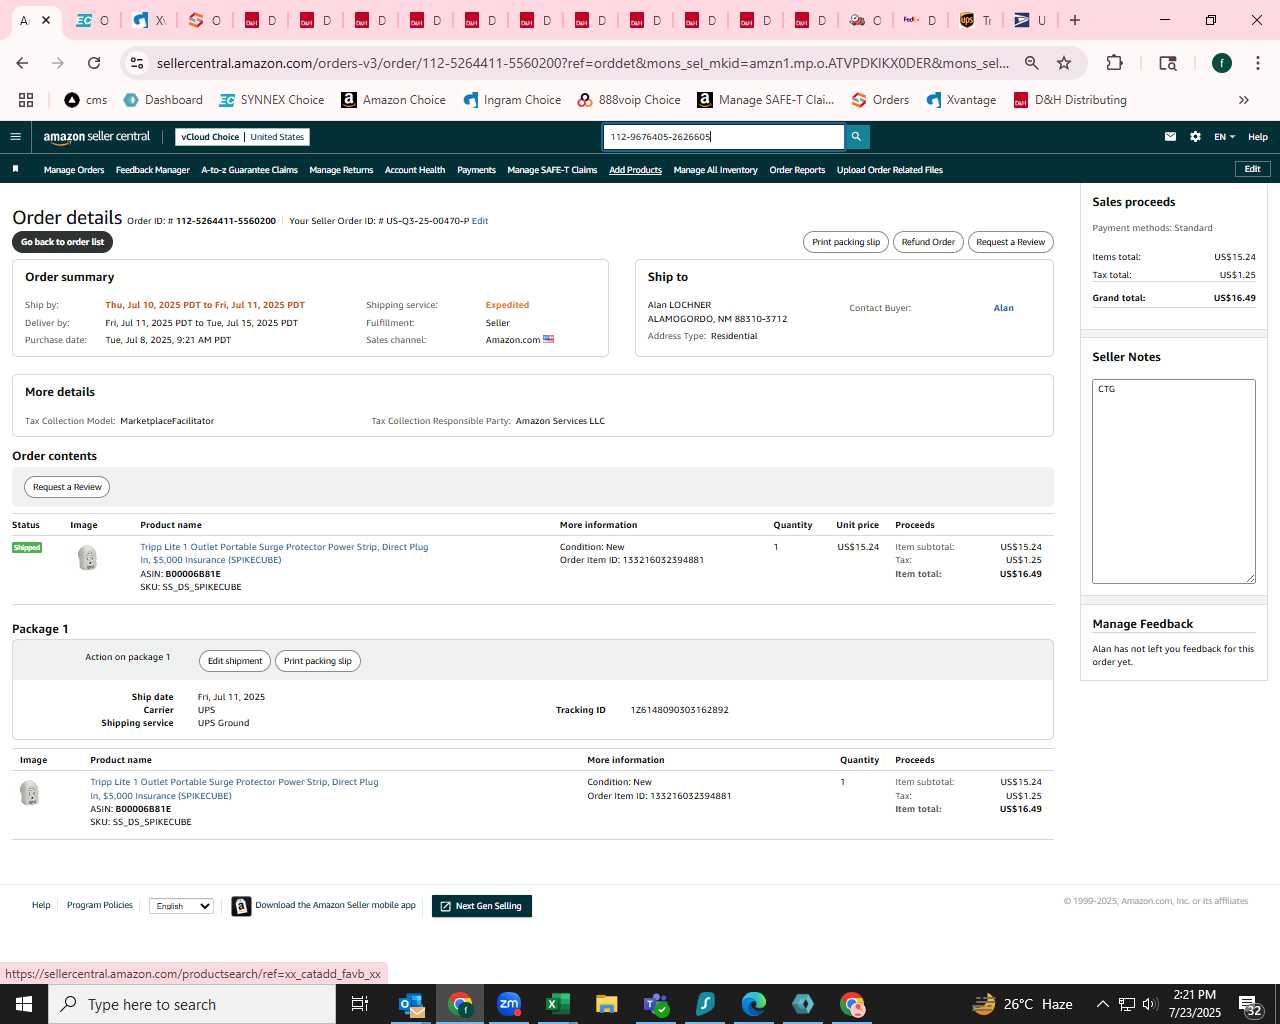Open Program Policies footer link

[99, 905]
